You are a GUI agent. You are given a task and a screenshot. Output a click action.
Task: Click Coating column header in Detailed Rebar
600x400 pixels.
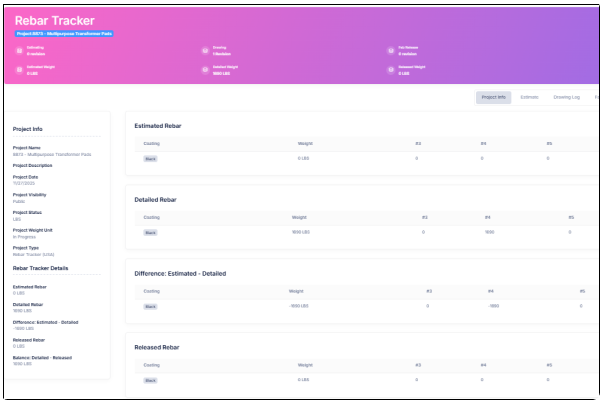point(151,217)
